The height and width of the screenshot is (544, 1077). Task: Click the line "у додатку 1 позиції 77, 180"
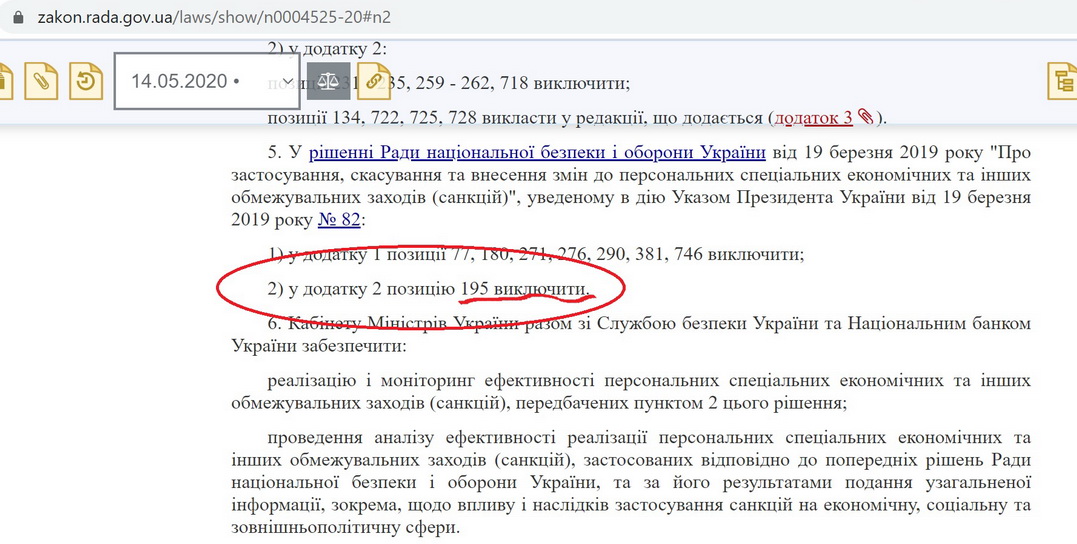536,254
